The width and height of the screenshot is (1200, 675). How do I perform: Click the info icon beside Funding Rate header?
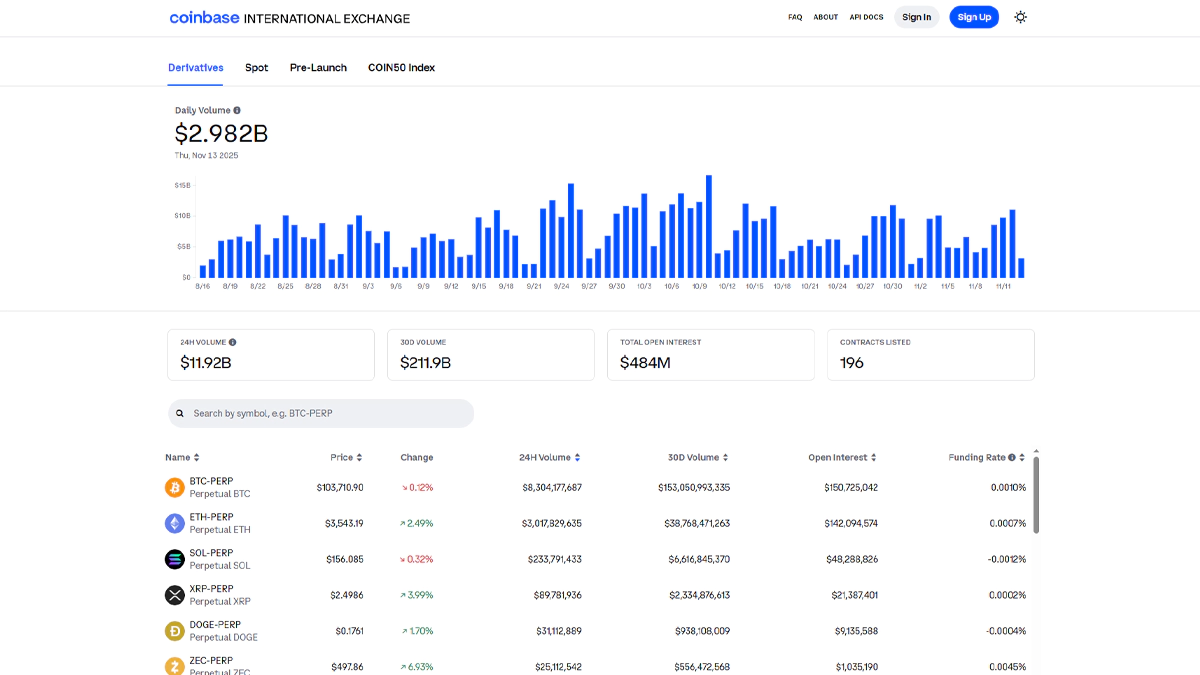1012,457
